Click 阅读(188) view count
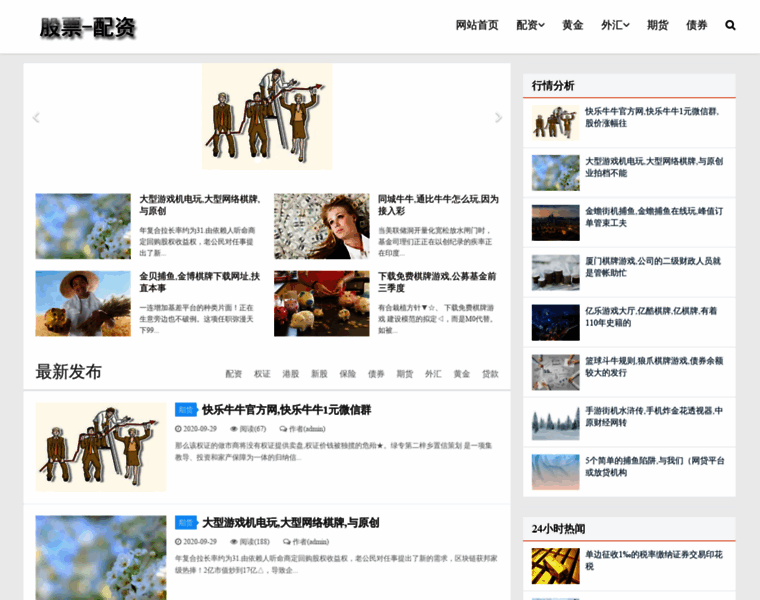The image size is (760, 600). 250,542
